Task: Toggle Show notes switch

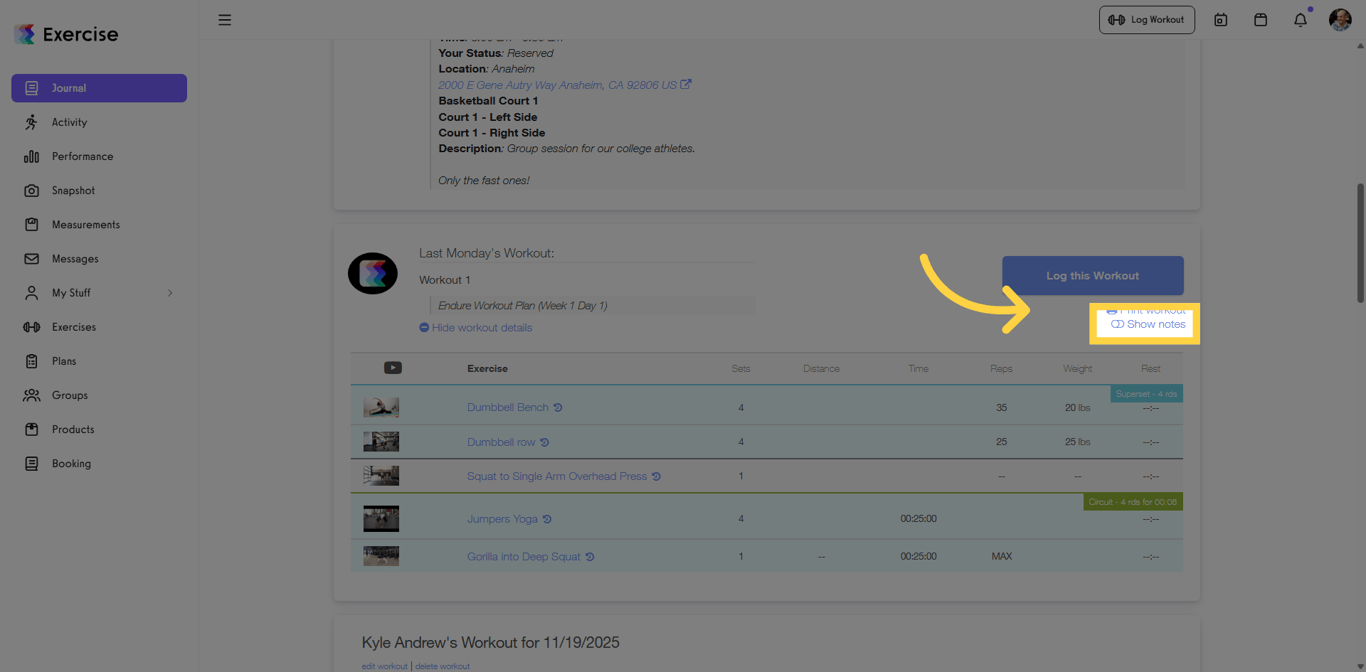Action: [x=1118, y=325]
